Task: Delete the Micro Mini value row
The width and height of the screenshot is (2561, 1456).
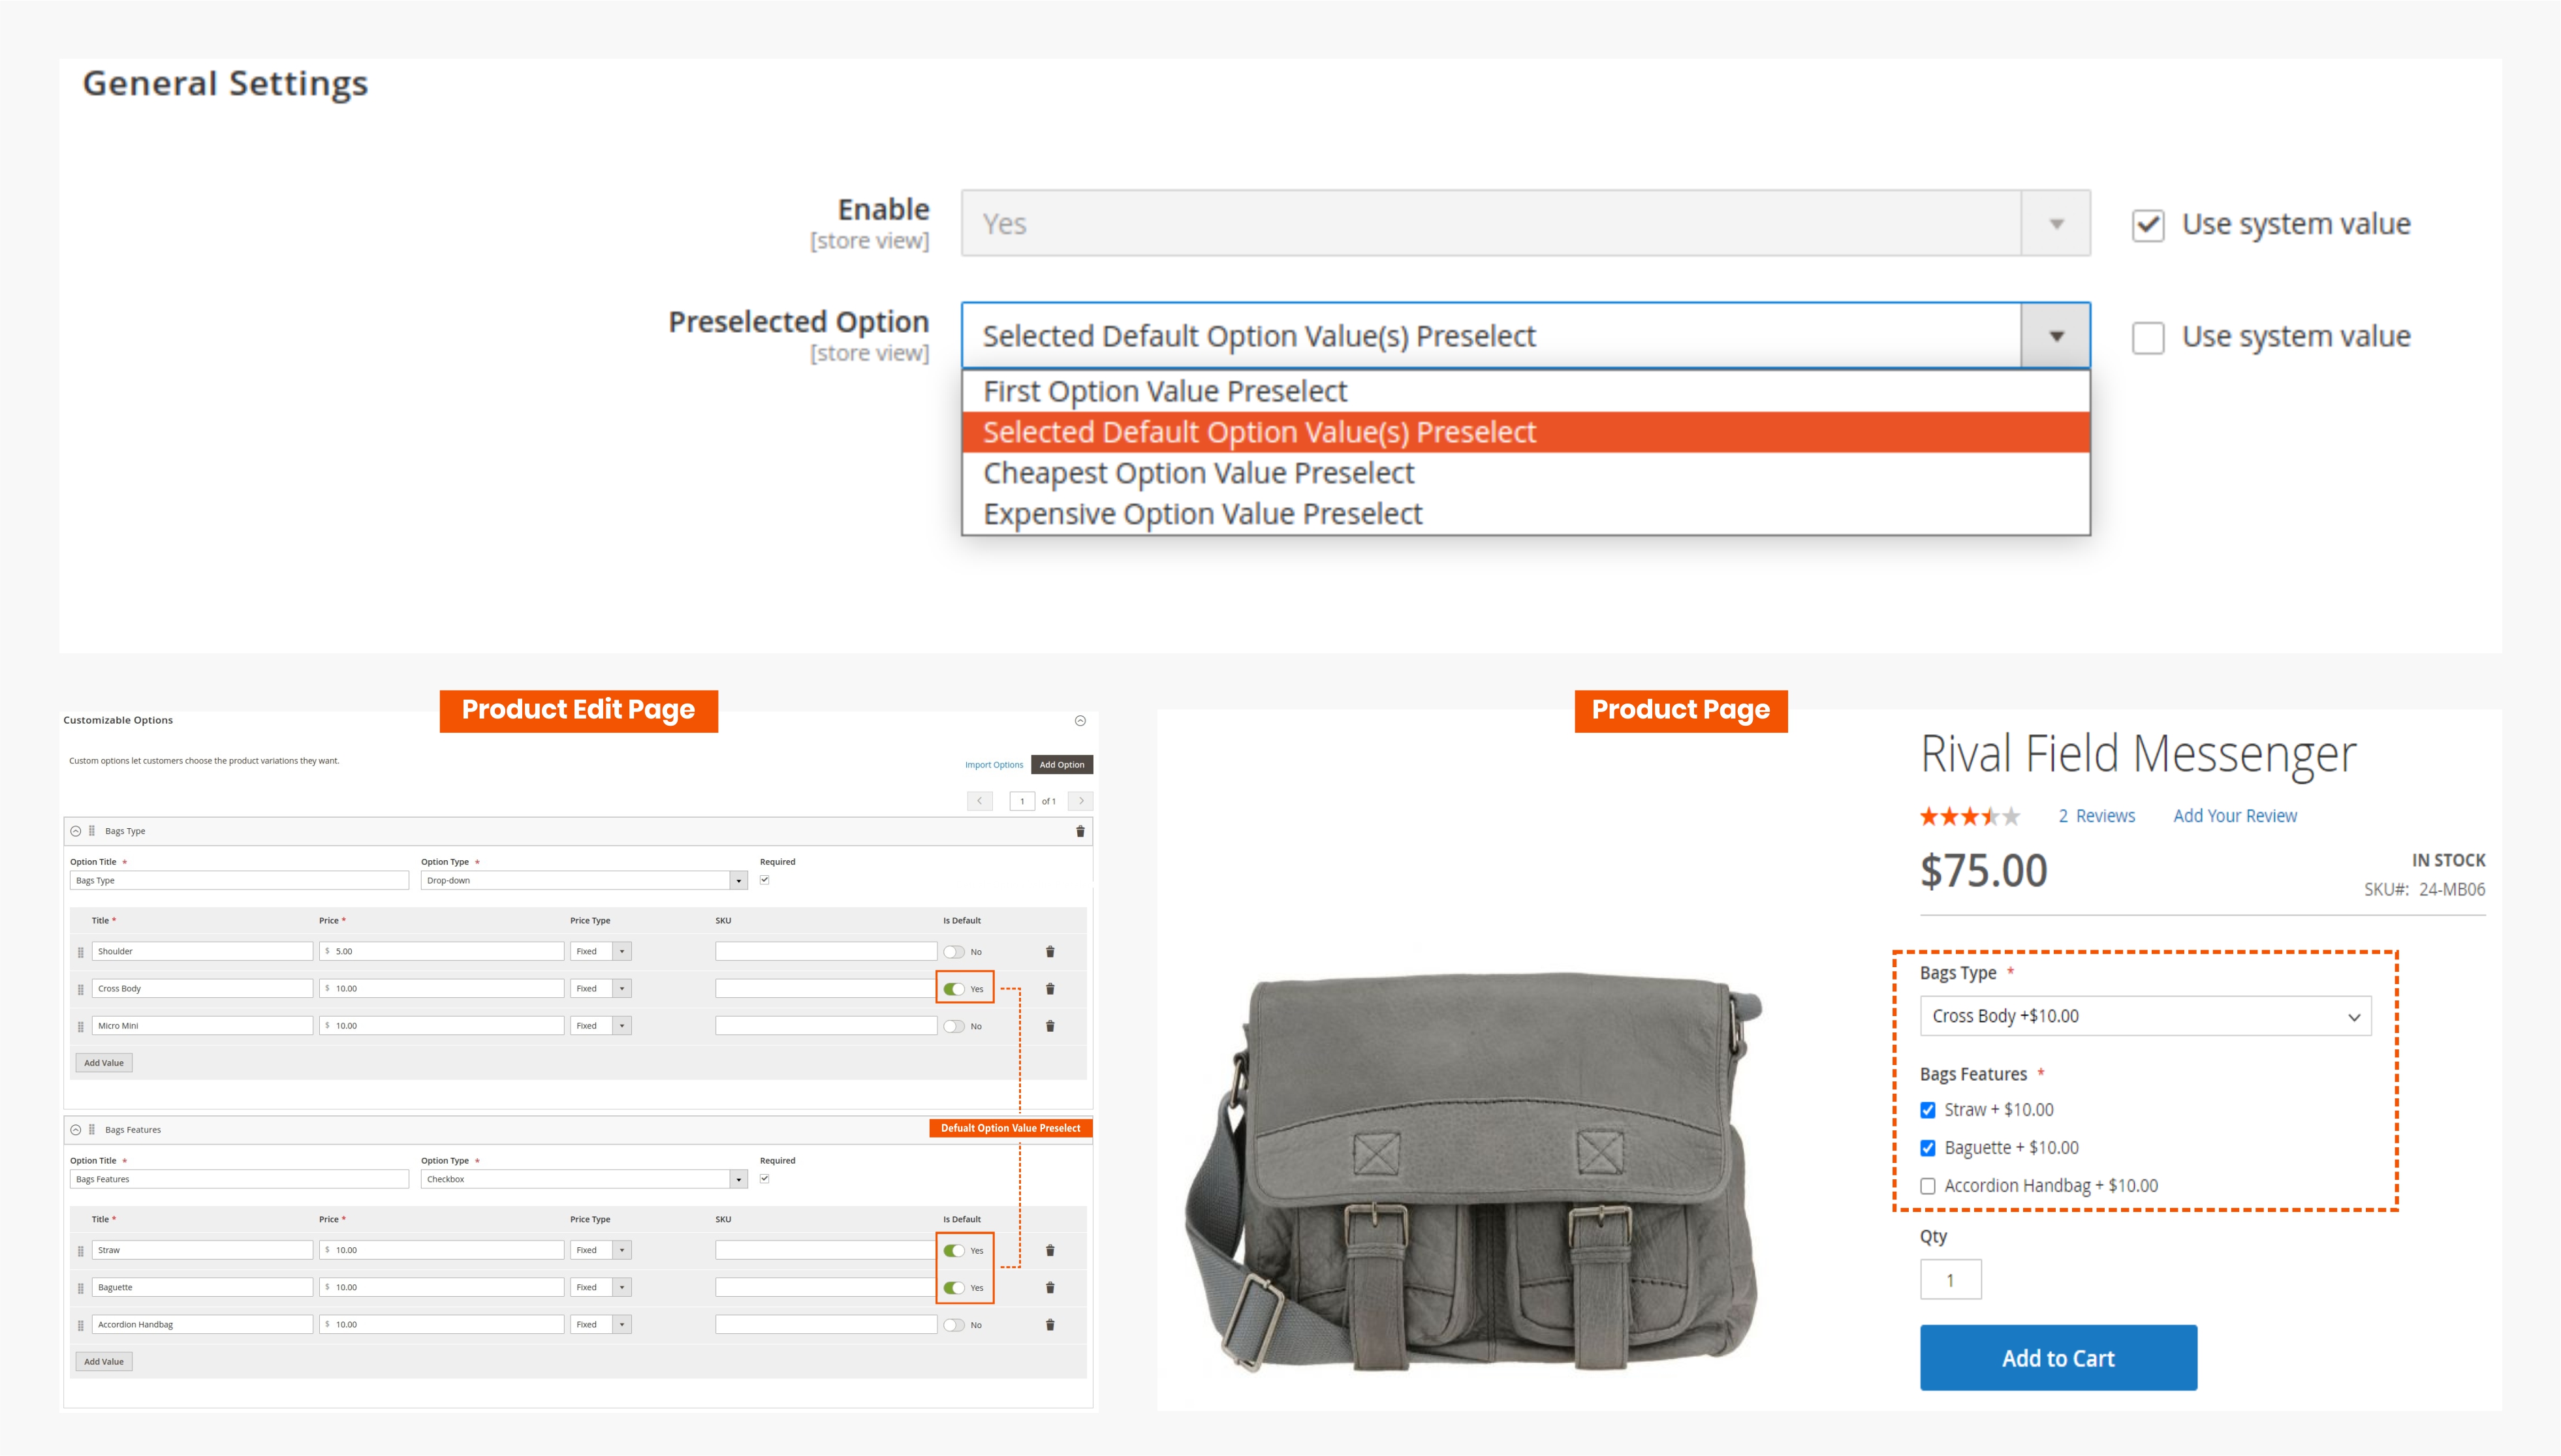Action: click(1050, 1026)
